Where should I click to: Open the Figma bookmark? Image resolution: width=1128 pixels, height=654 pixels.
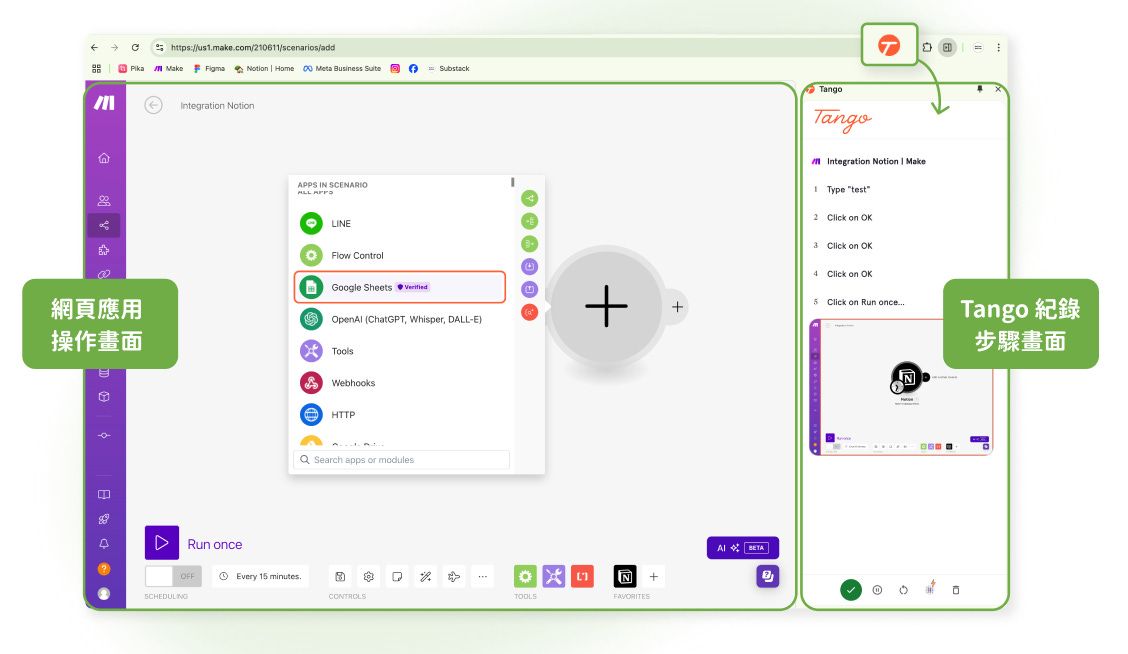coord(209,68)
